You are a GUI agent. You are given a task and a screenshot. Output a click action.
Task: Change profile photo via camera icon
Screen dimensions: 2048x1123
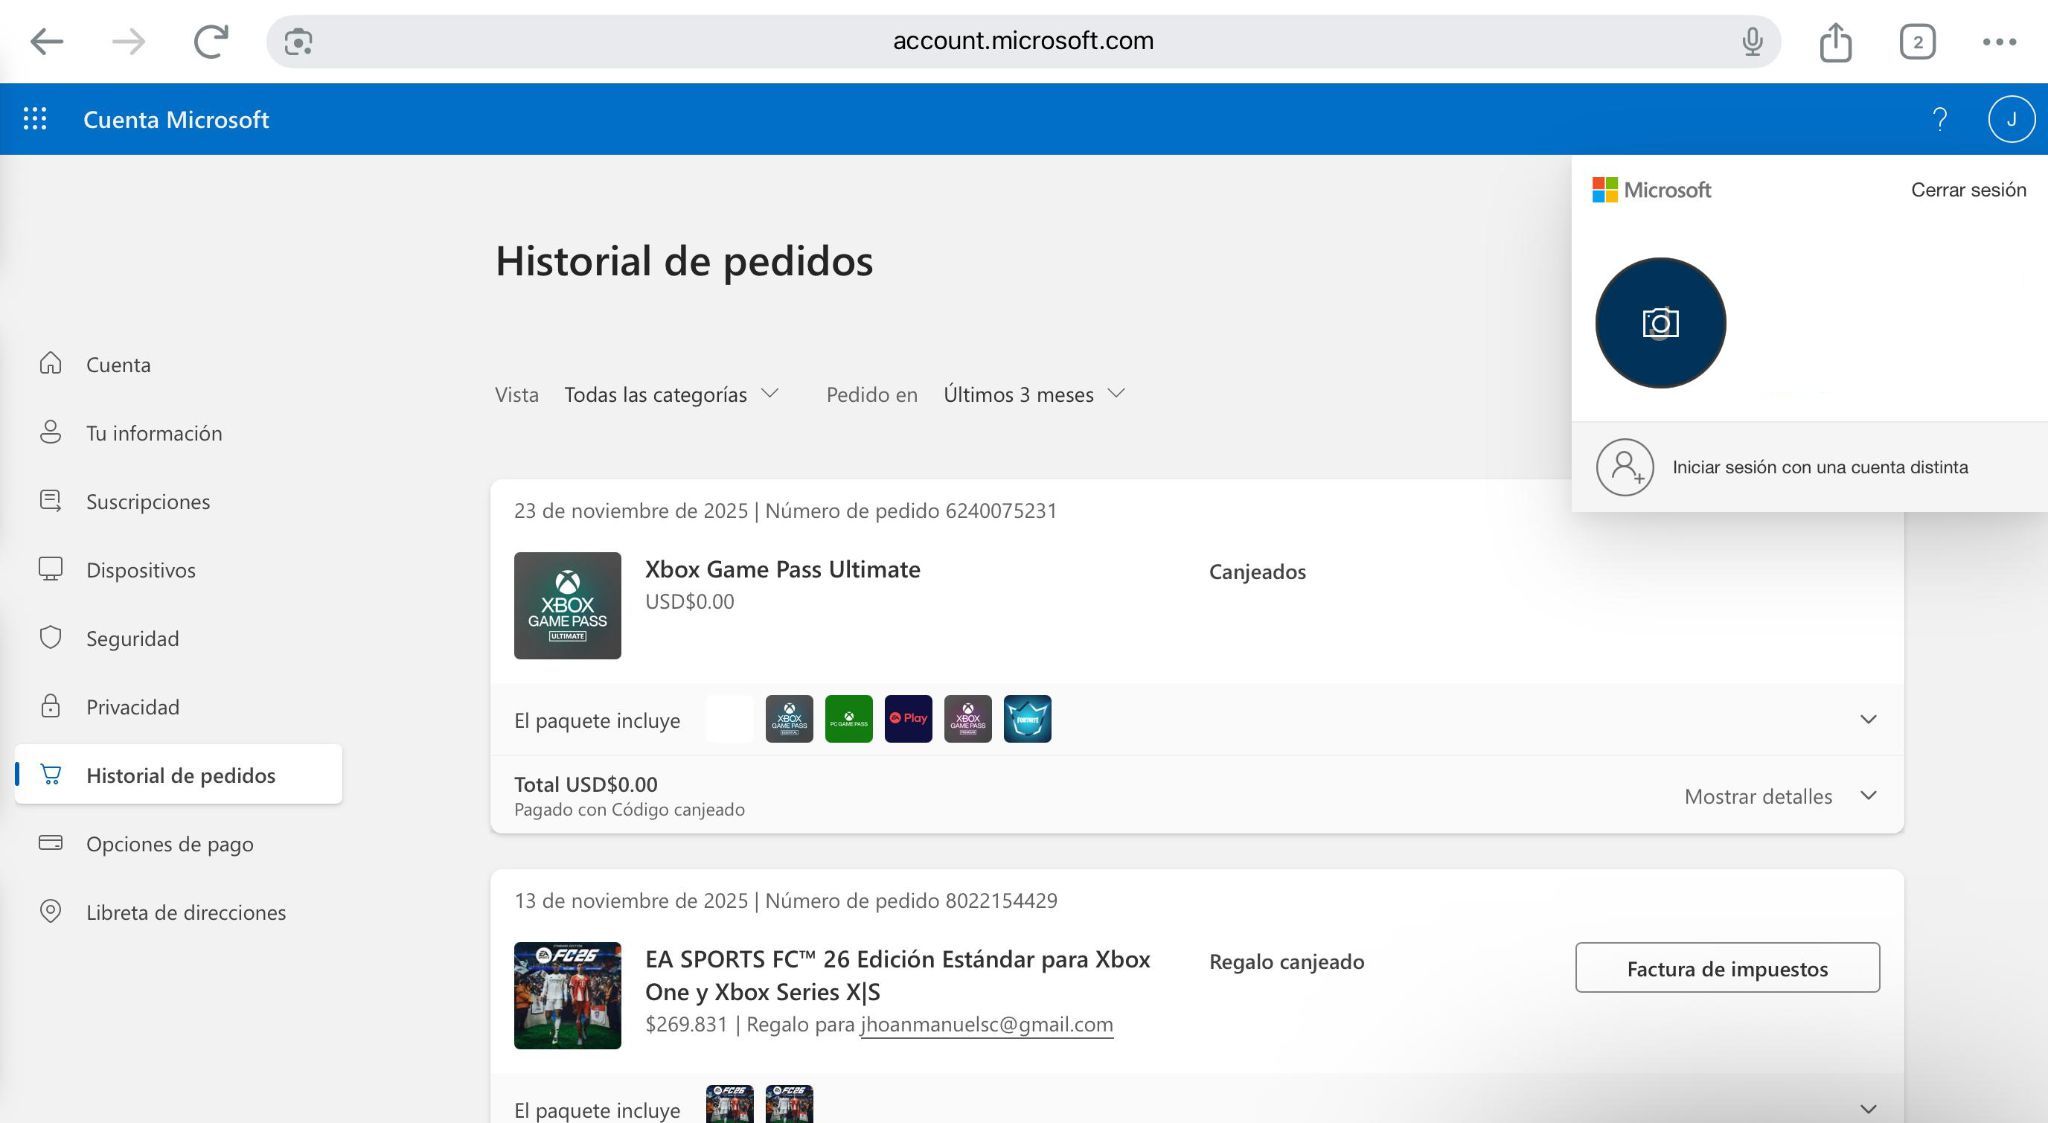1660,323
